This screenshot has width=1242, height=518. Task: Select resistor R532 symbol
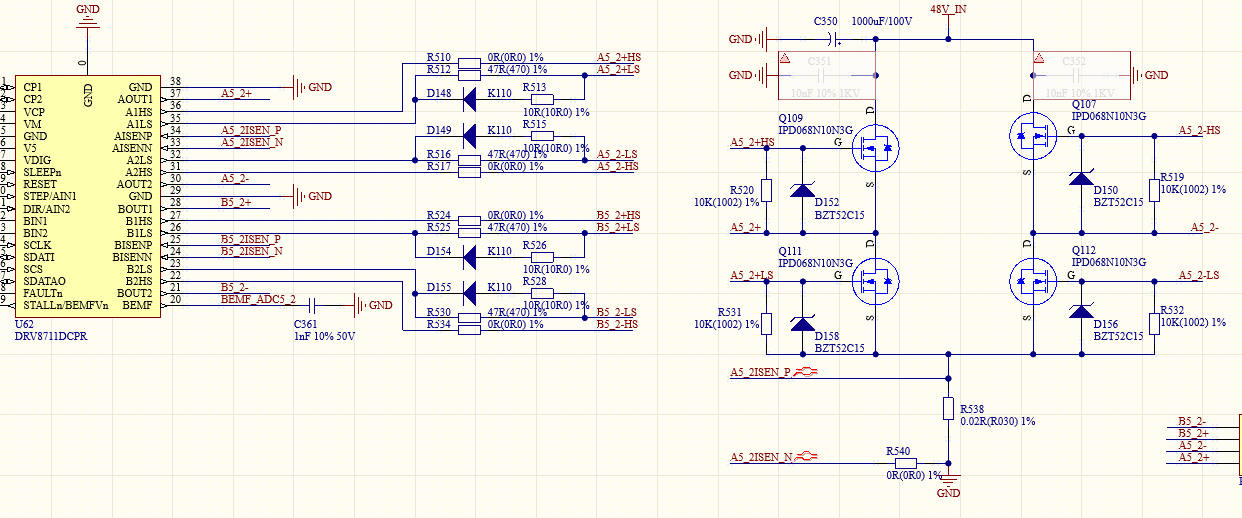click(x=1153, y=323)
